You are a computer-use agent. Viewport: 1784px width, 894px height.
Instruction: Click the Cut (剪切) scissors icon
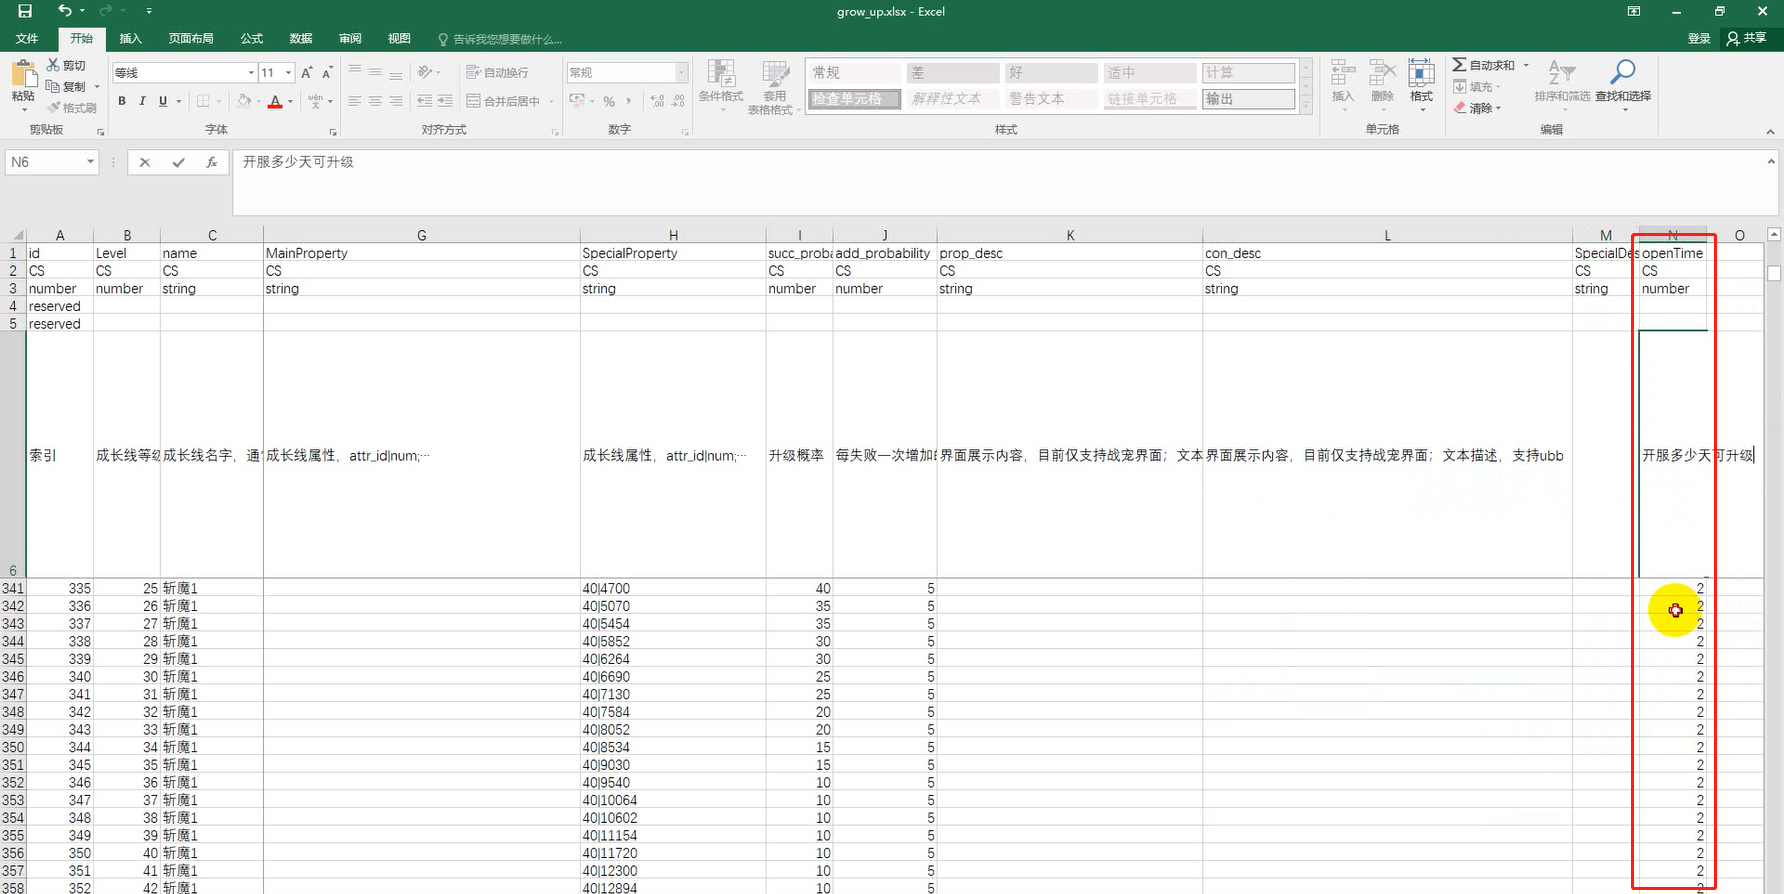point(54,65)
